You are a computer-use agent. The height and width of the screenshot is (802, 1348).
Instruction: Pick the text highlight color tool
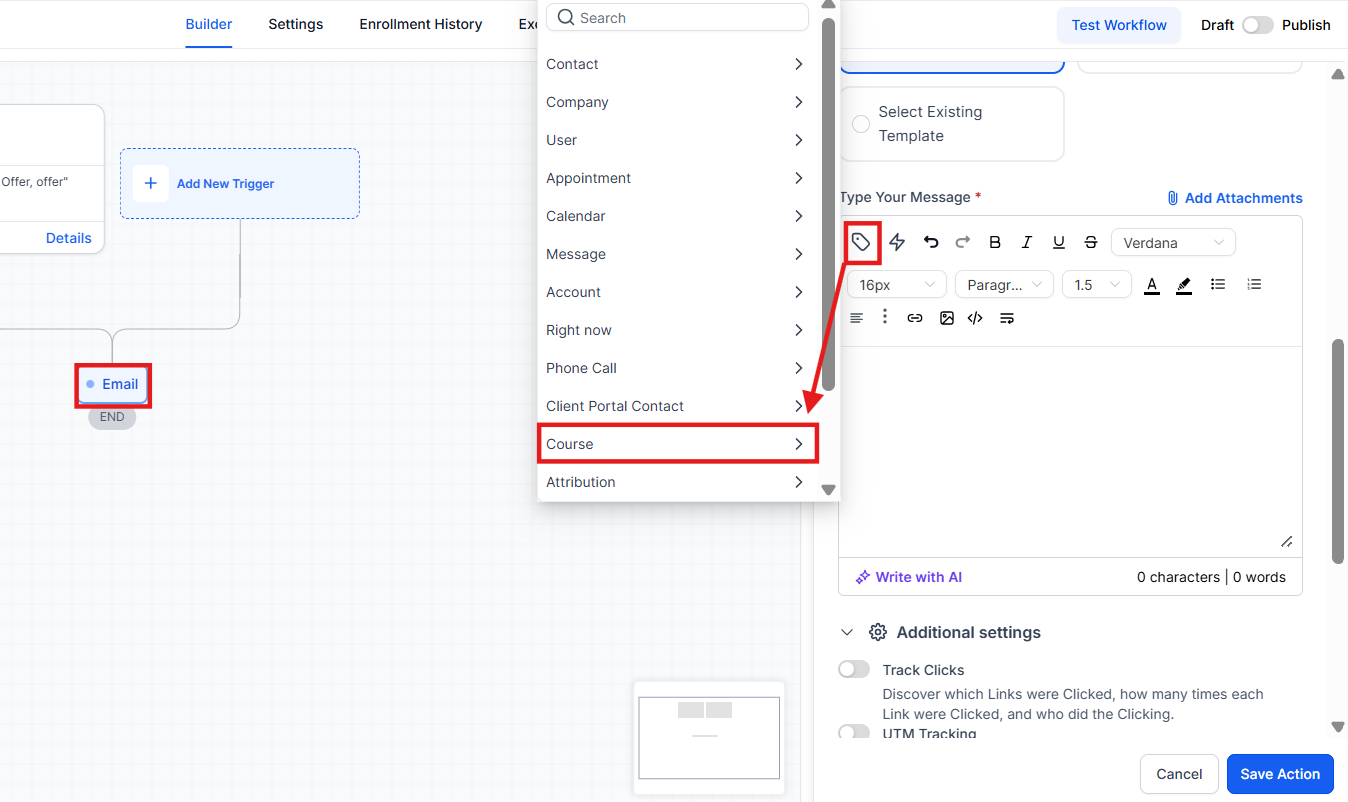pos(1184,285)
